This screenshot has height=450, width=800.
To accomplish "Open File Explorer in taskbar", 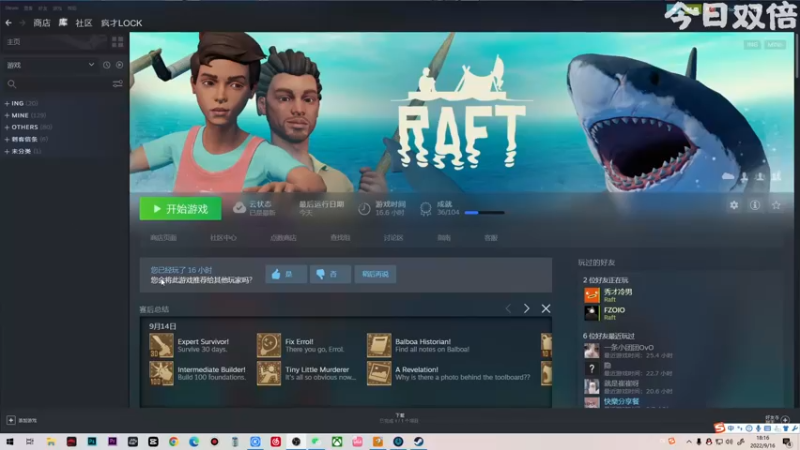I will point(51,441).
